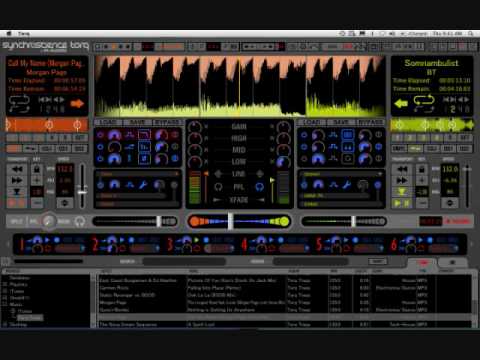Click the yellow cue button on right deck

click(x=402, y=192)
